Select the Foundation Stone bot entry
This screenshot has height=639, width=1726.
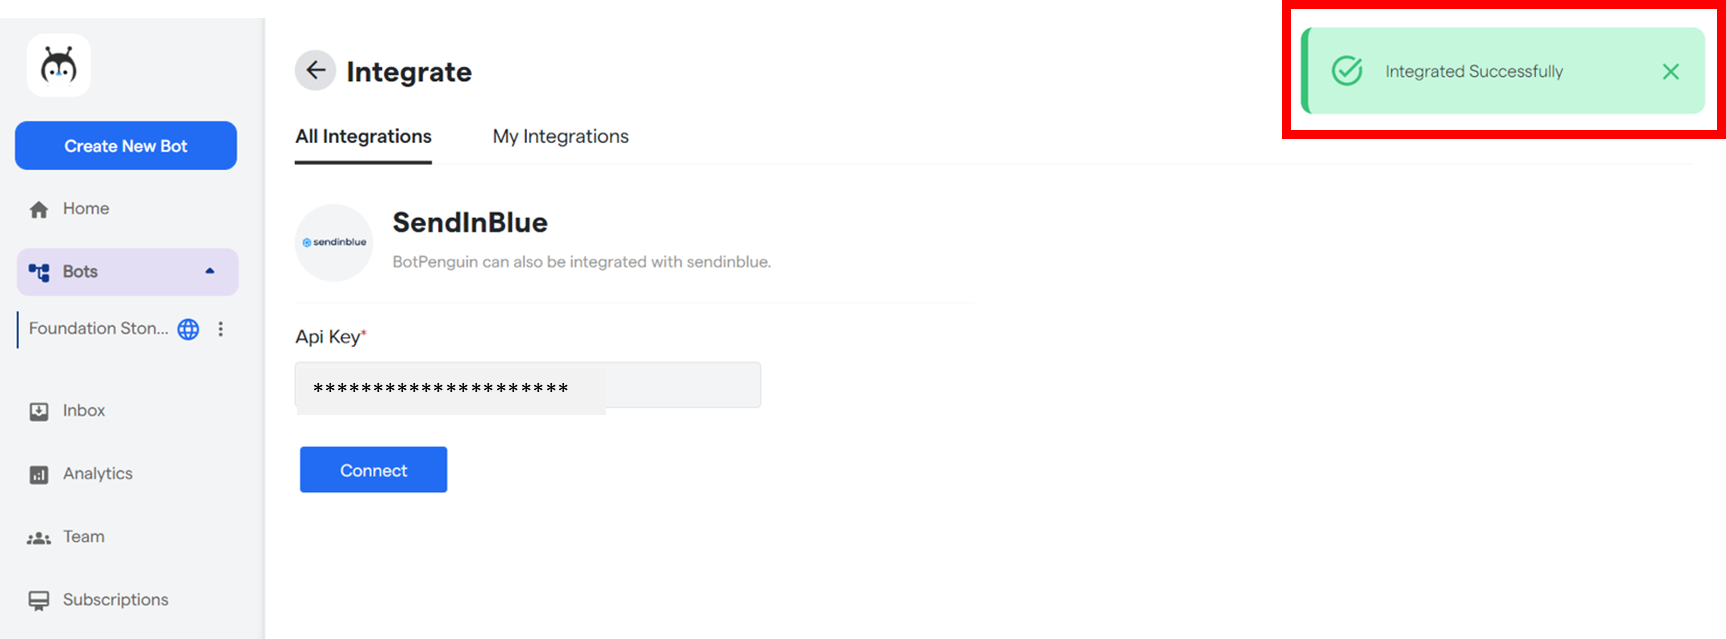point(98,329)
